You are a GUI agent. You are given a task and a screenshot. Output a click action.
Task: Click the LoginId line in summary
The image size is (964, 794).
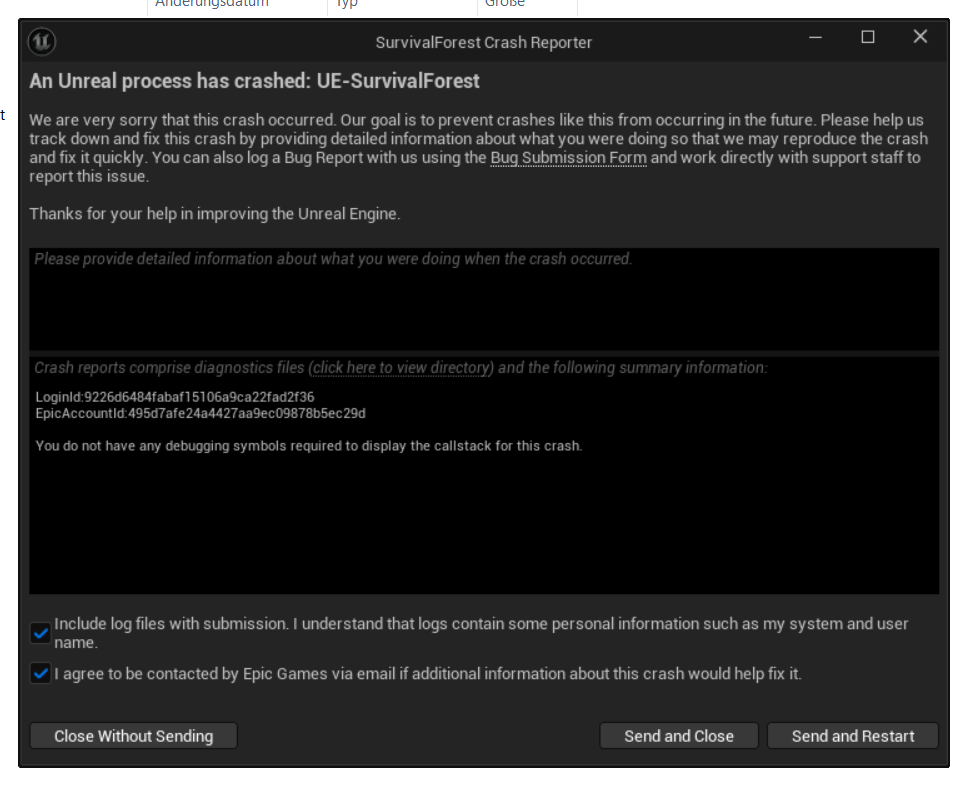(x=175, y=397)
